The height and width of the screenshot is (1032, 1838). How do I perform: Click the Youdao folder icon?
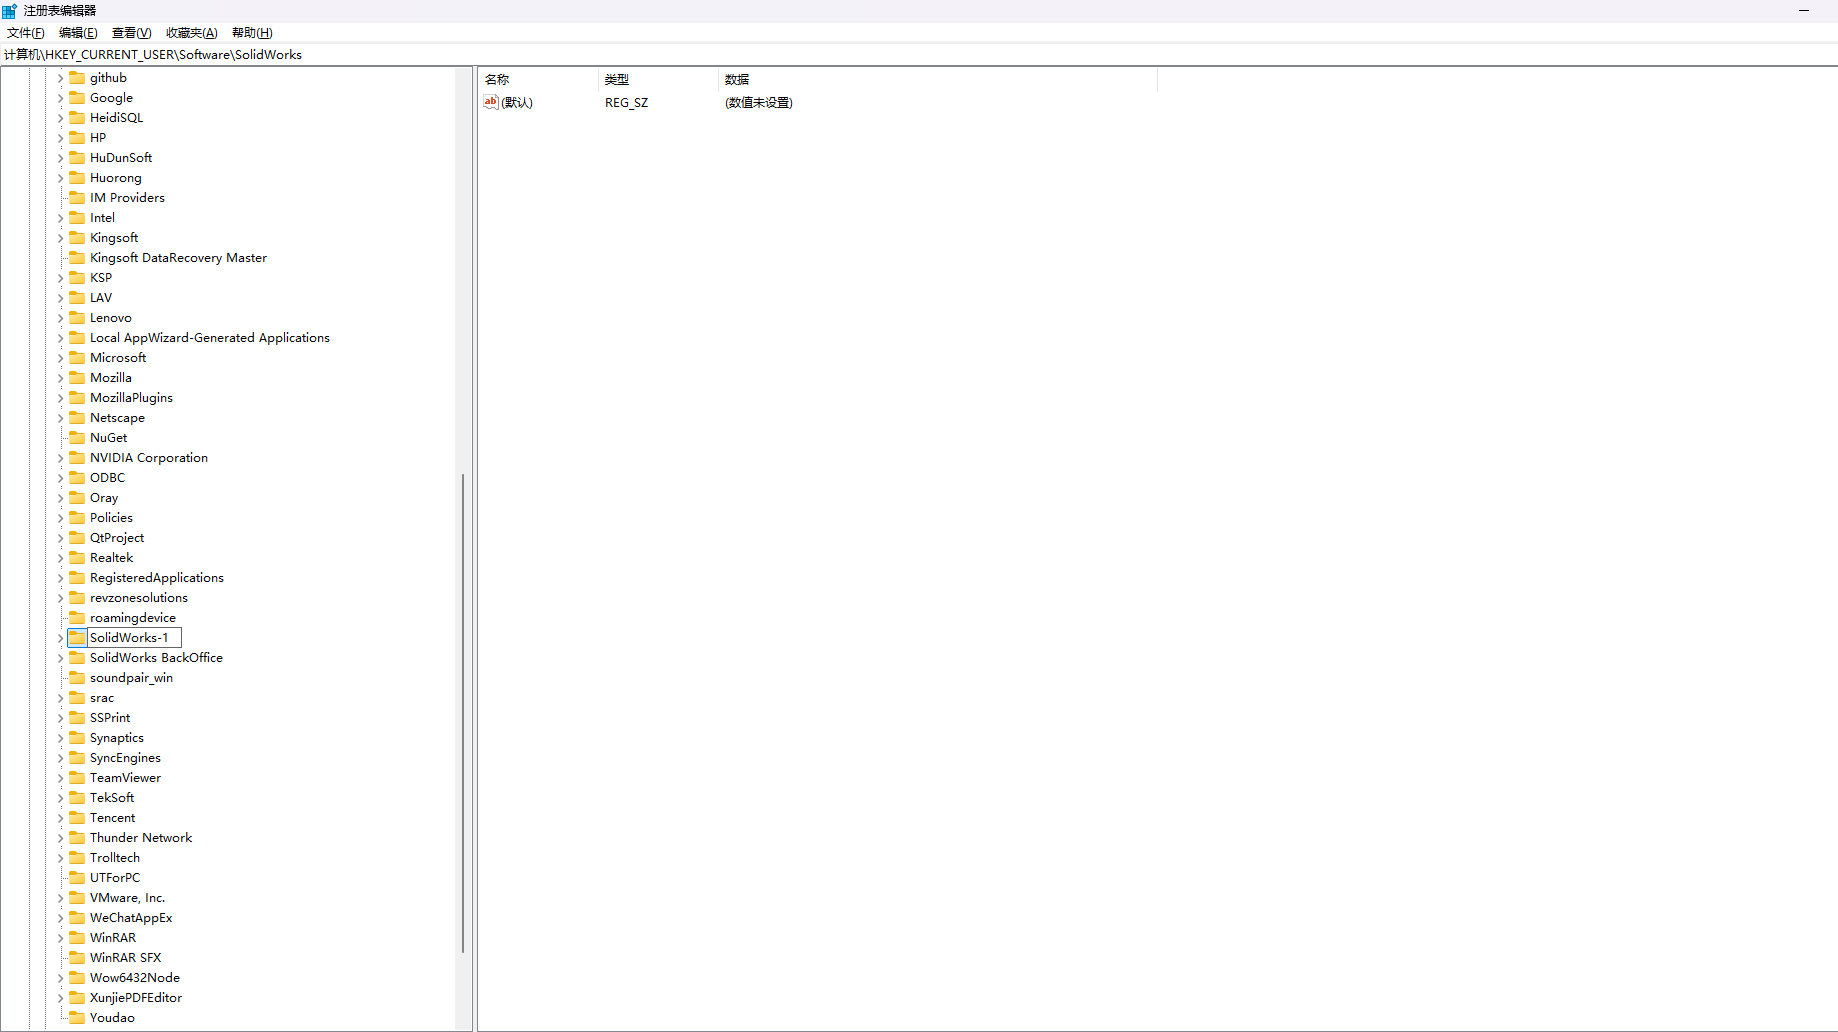[x=77, y=1017]
